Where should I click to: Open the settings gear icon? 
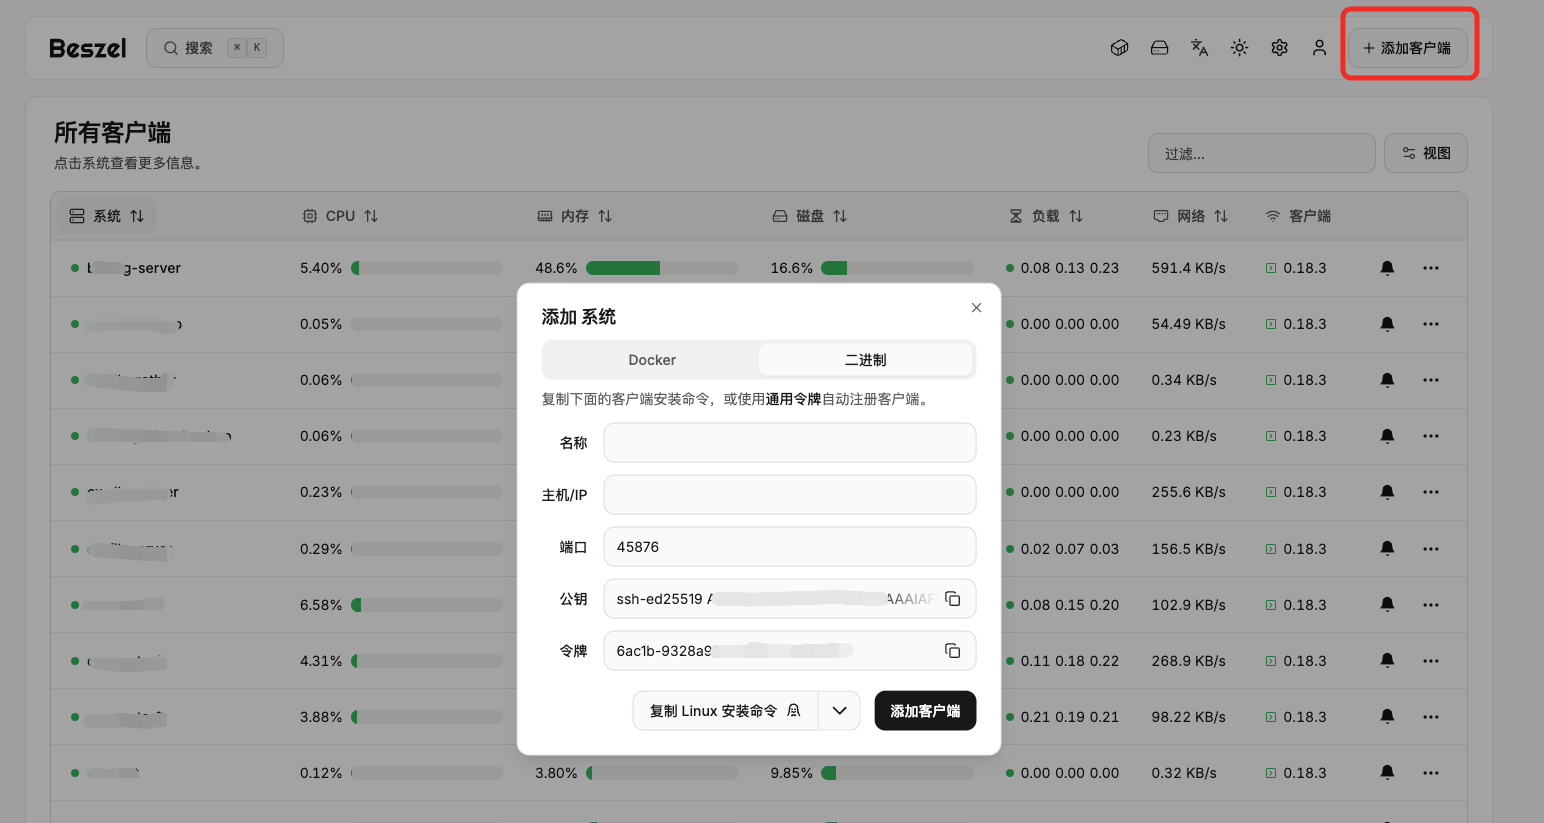click(x=1279, y=48)
